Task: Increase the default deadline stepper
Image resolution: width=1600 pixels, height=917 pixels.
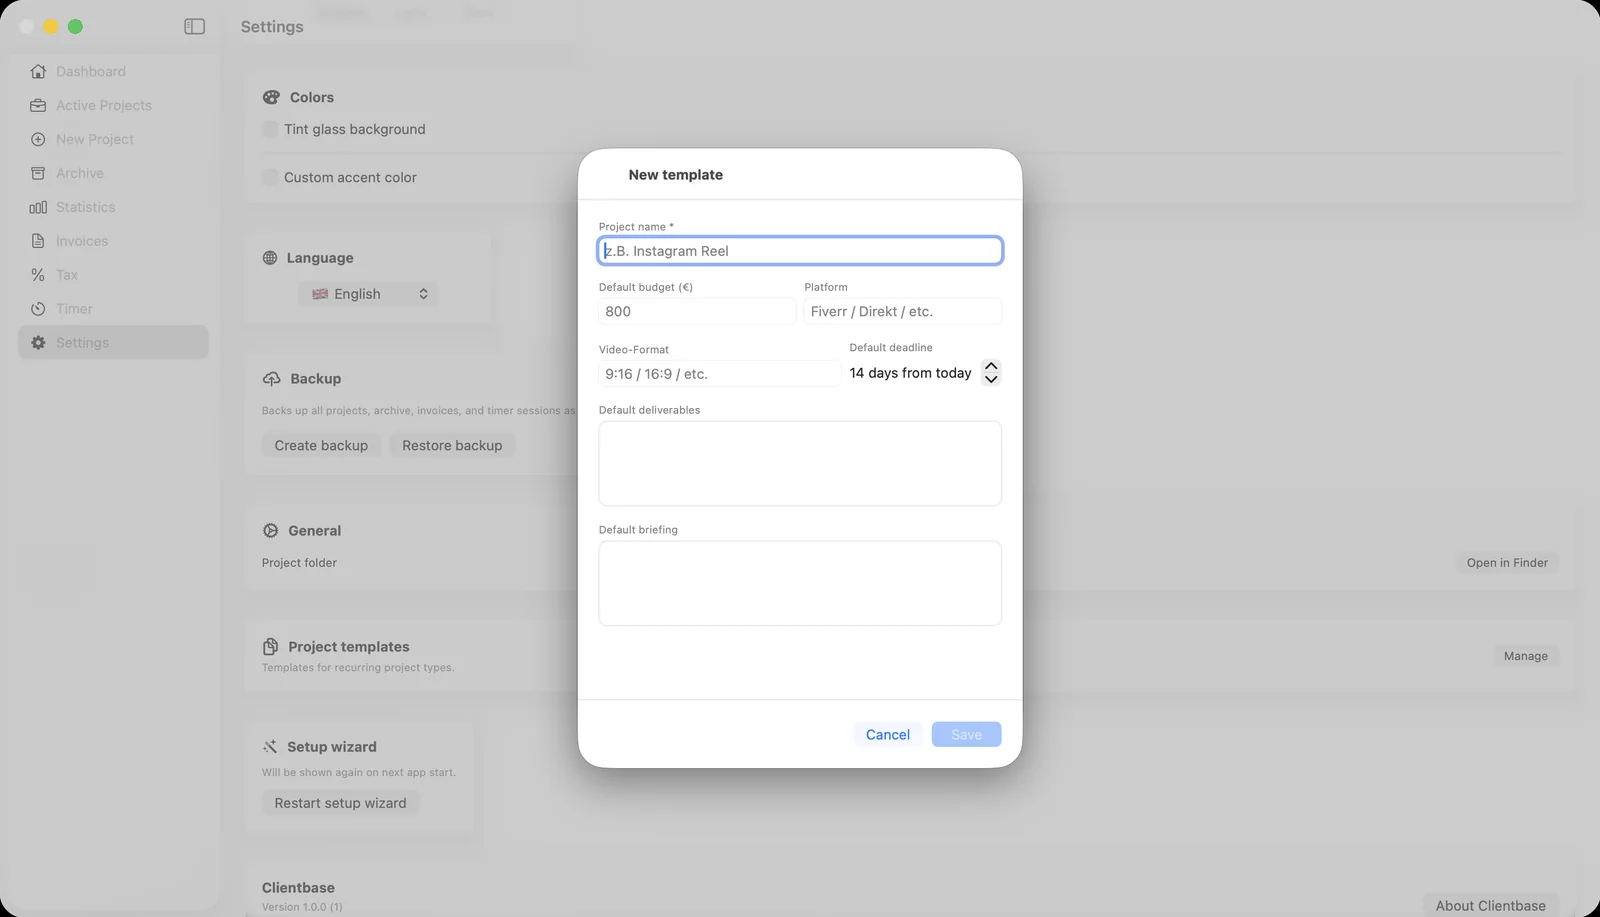Action: tap(991, 366)
